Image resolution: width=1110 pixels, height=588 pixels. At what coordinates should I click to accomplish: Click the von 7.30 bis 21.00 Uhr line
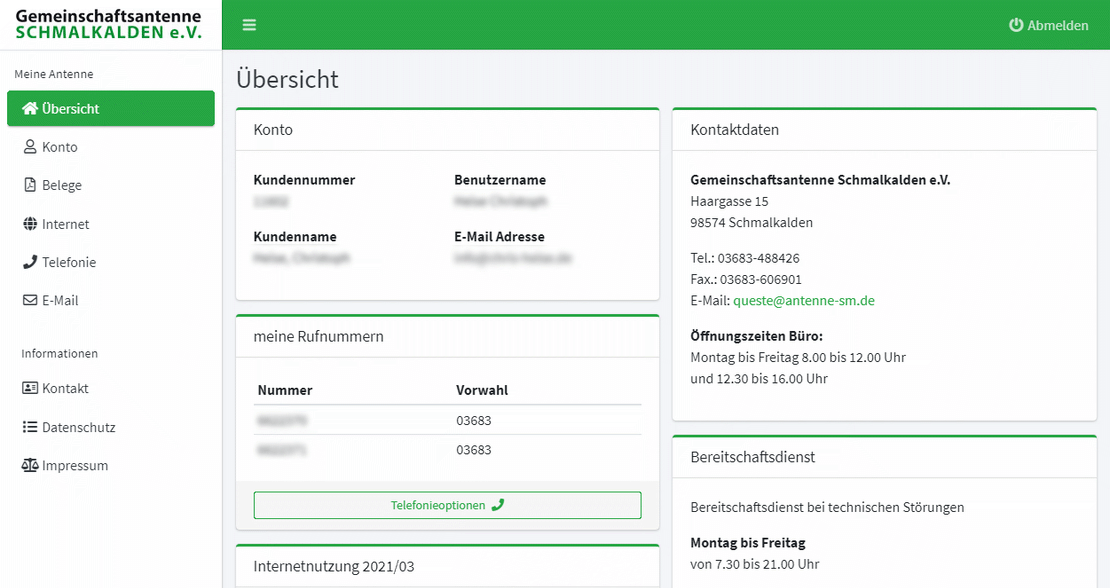point(755,564)
